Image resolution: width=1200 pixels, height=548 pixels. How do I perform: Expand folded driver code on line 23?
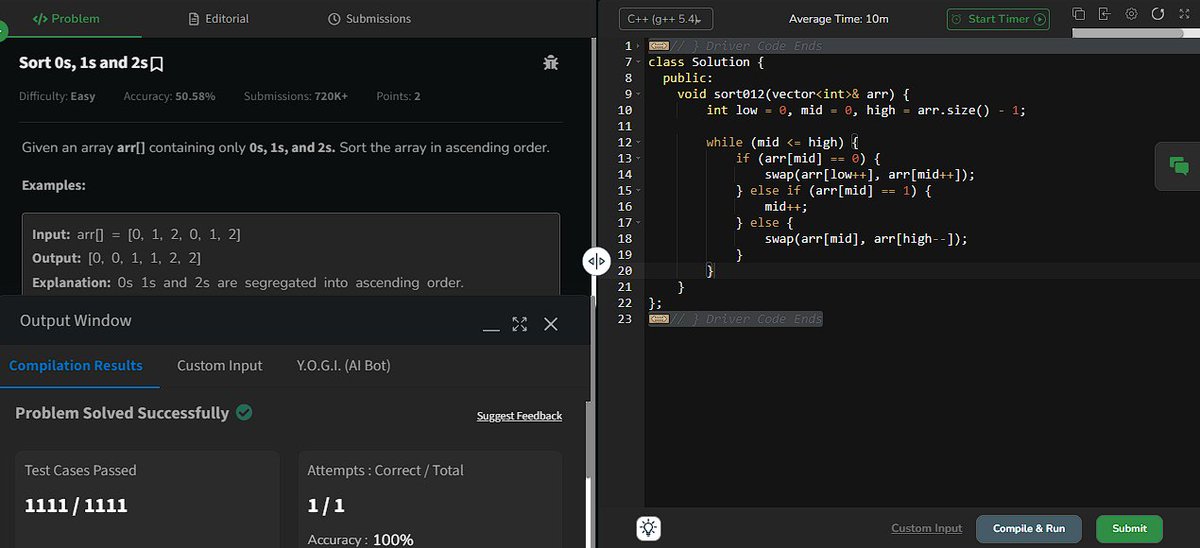point(659,319)
